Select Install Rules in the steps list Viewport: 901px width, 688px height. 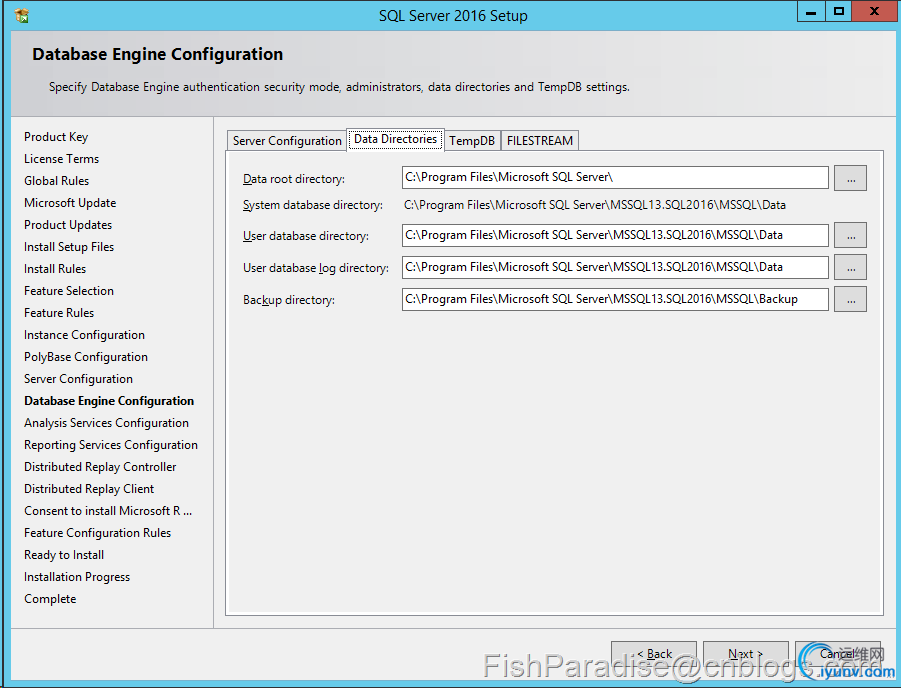(55, 269)
